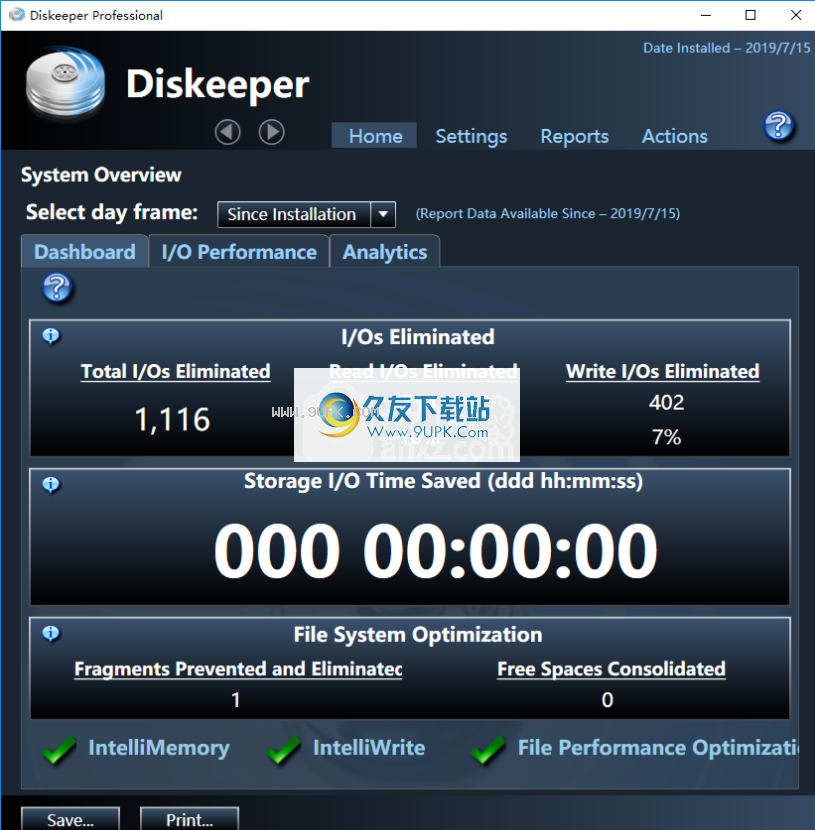Image resolution: width=815 pixels, height=830 pixels.
Task: Click Report Data Available Since text
Action: [x=548, y=214]
